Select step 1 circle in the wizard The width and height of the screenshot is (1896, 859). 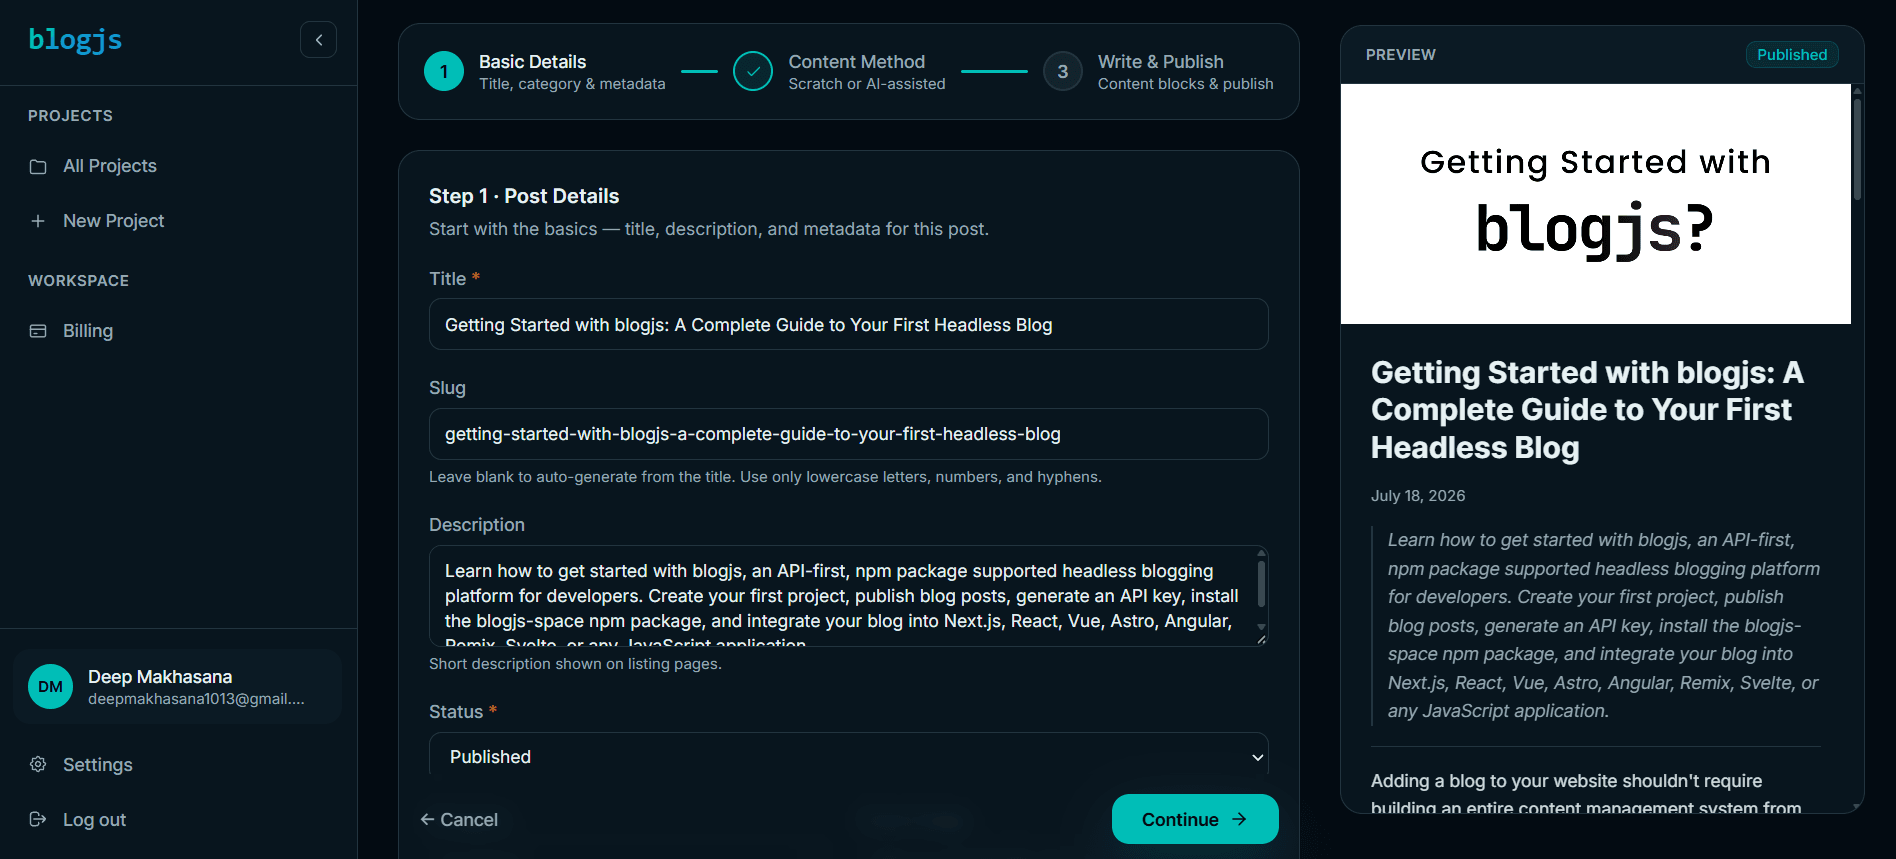[444, 72]
